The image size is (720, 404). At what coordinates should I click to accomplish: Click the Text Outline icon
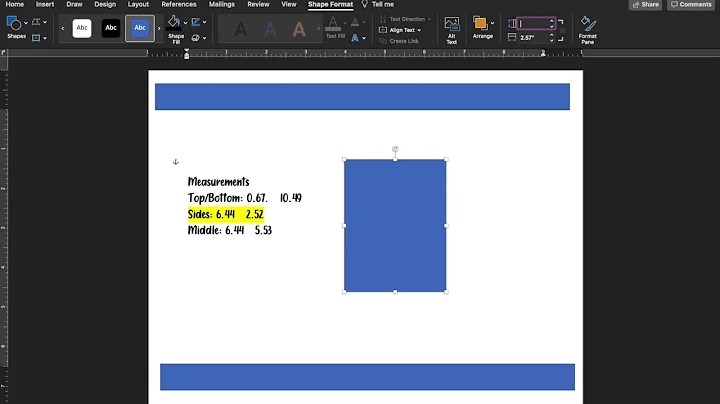(x=355, y=22)
